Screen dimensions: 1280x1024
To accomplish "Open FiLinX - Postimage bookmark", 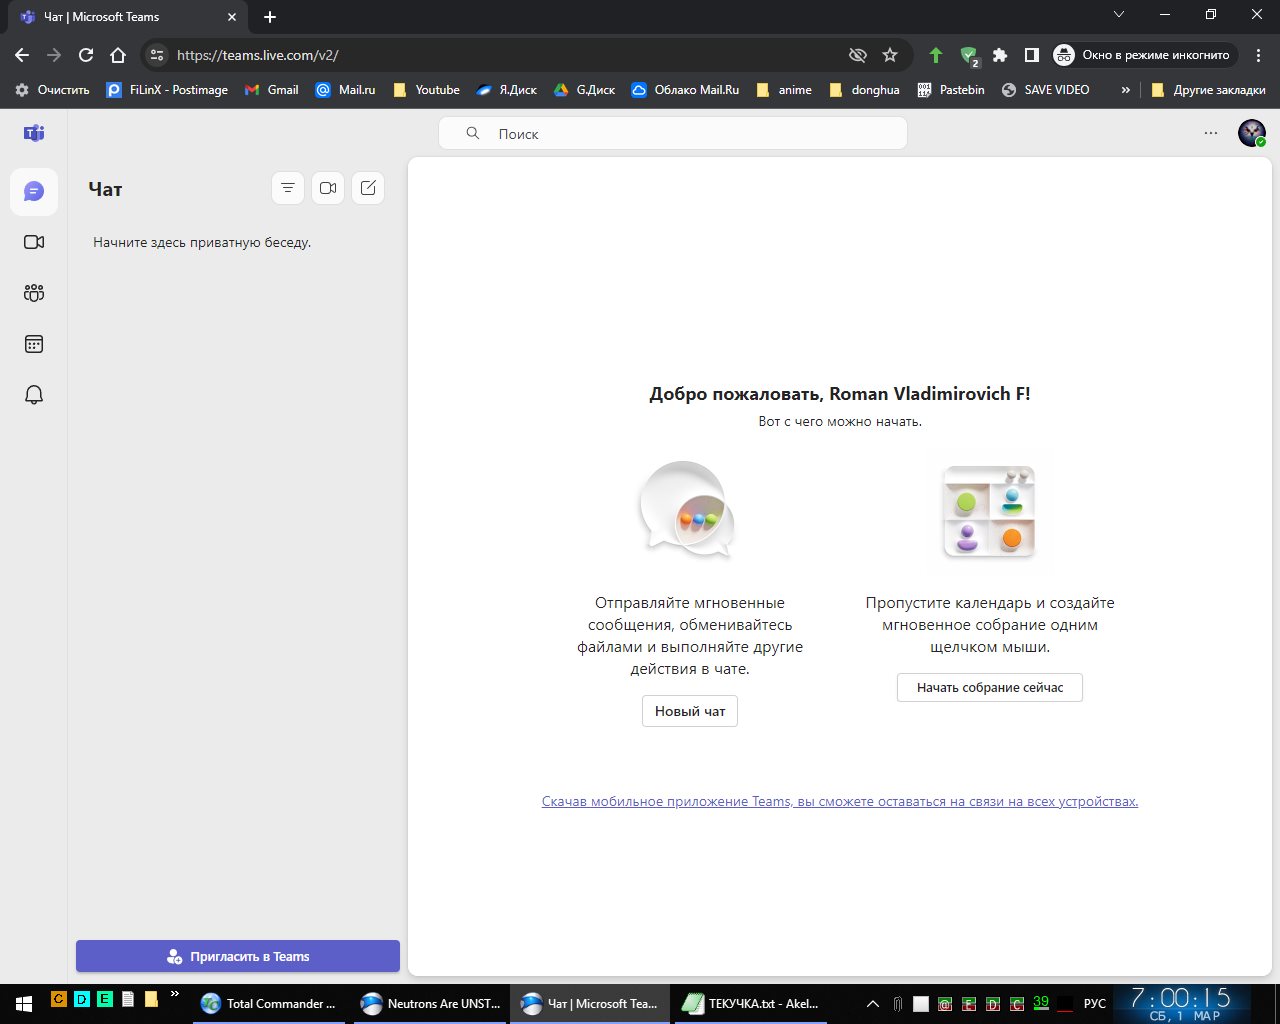I will click(168, 90).
